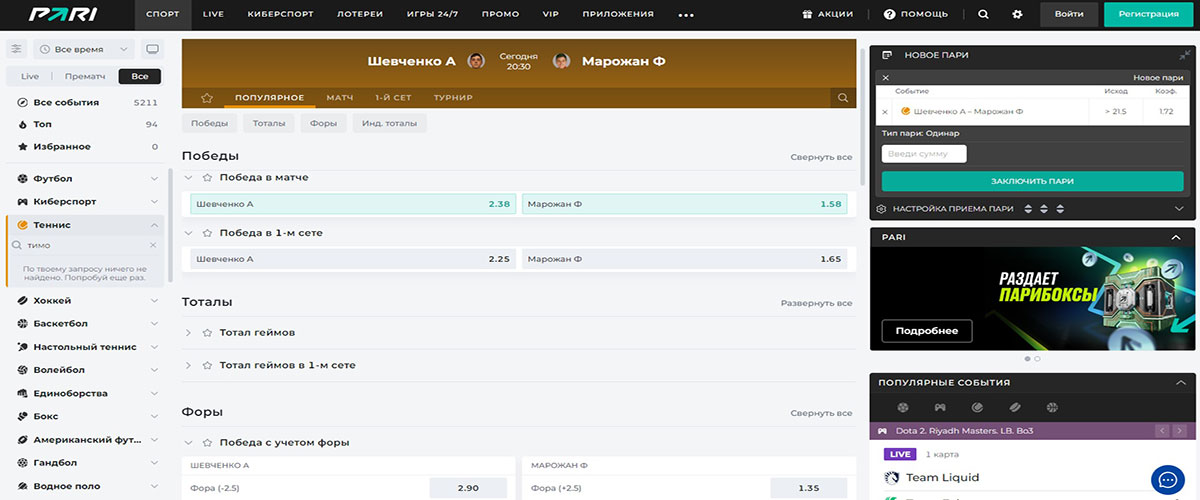Go to next popular event arrow
This screenshot has height=500, width=1200.
(x=1181, y=431)
